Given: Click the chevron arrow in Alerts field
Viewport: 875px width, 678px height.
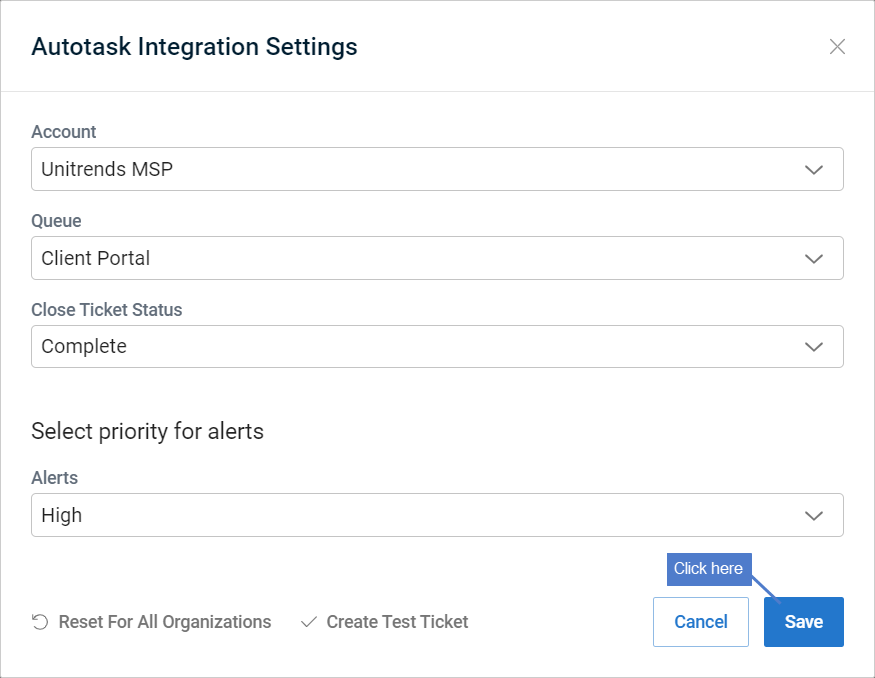Looking at the screenshot, I should (814, 516).
